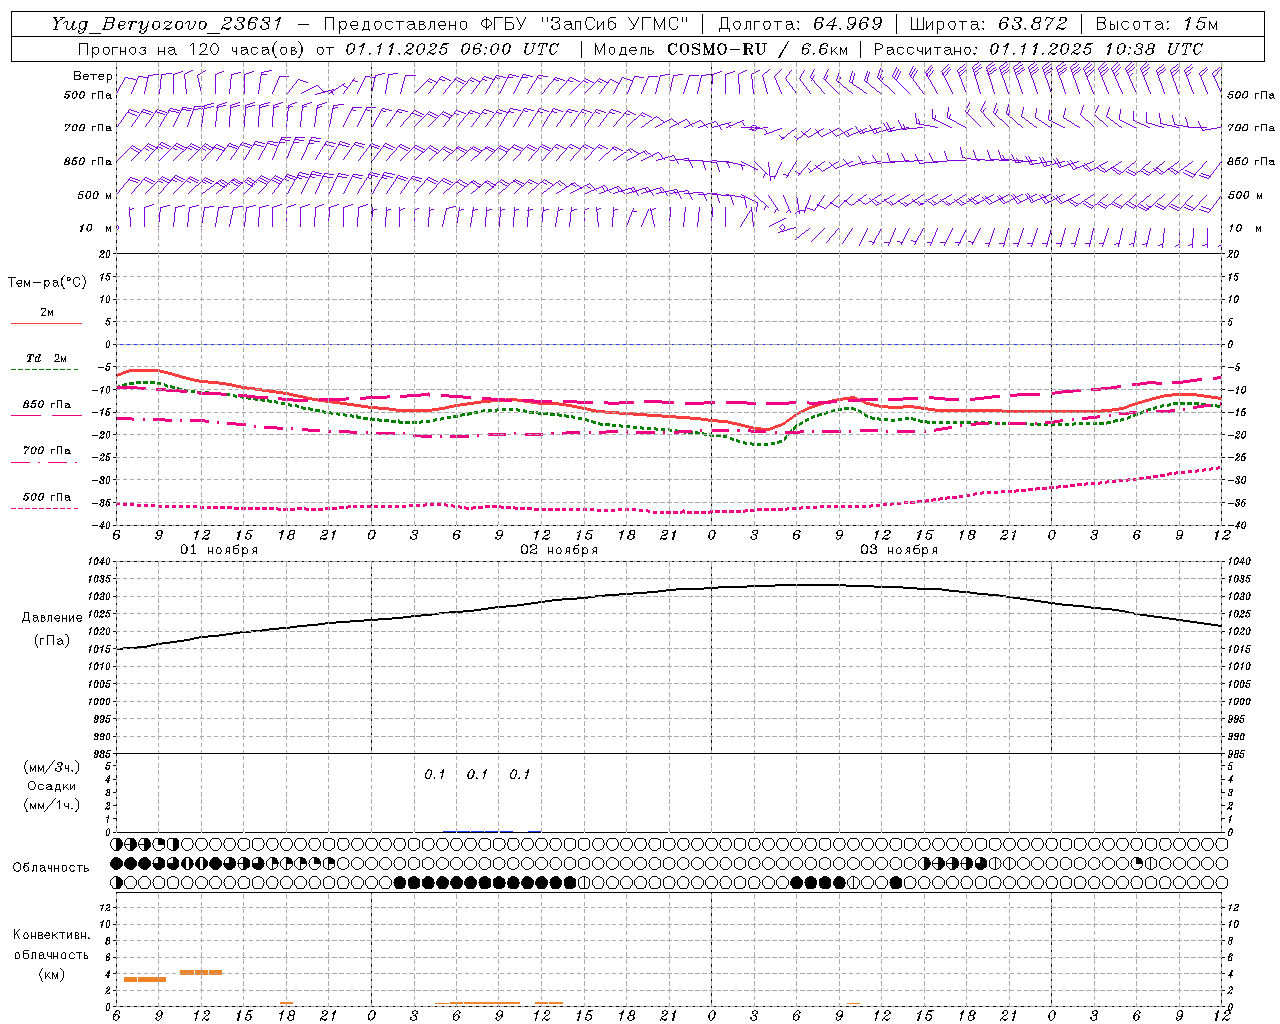Screen dimensions: 1280x1024
Task: Click the Td 2м dew point legend entry
Action: (47, 358)
